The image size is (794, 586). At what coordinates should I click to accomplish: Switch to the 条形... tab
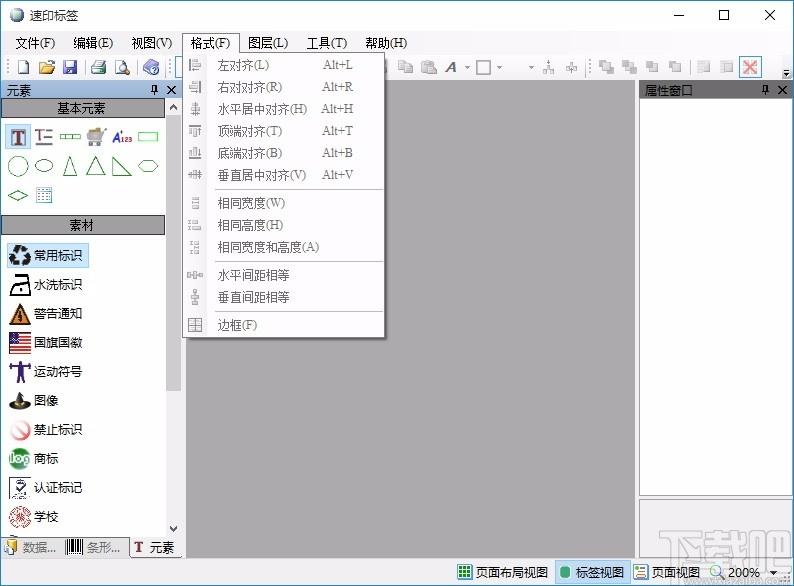tap(94, 548)
